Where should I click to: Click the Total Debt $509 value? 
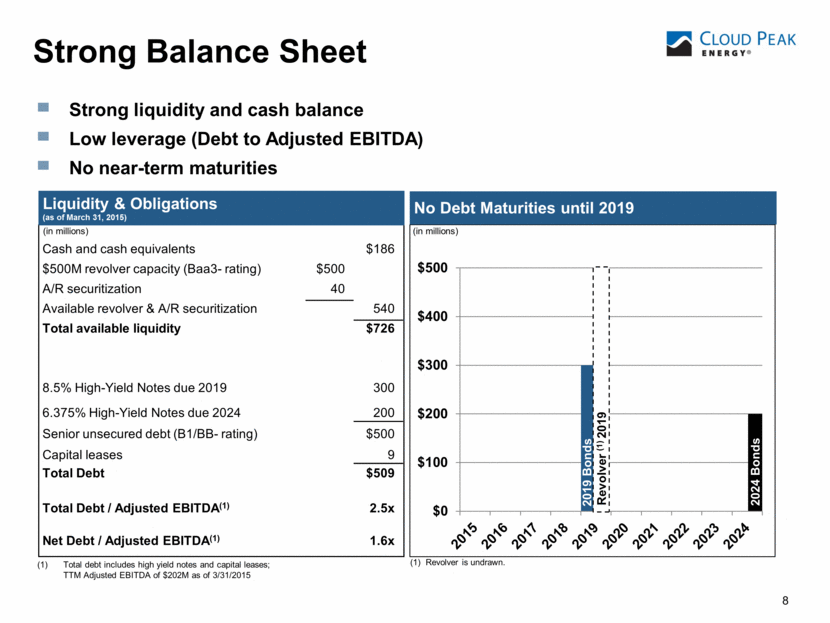point(379,473)
